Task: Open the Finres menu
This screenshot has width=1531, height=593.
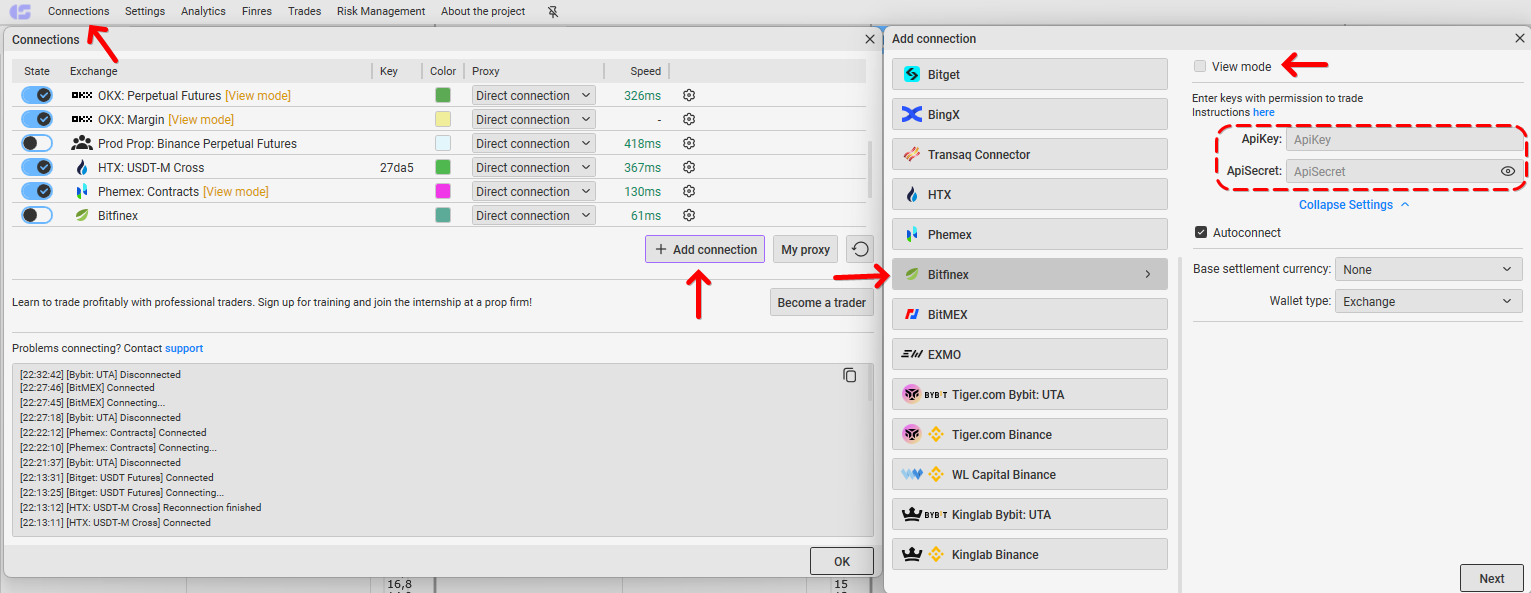Action: click(257, 11)
